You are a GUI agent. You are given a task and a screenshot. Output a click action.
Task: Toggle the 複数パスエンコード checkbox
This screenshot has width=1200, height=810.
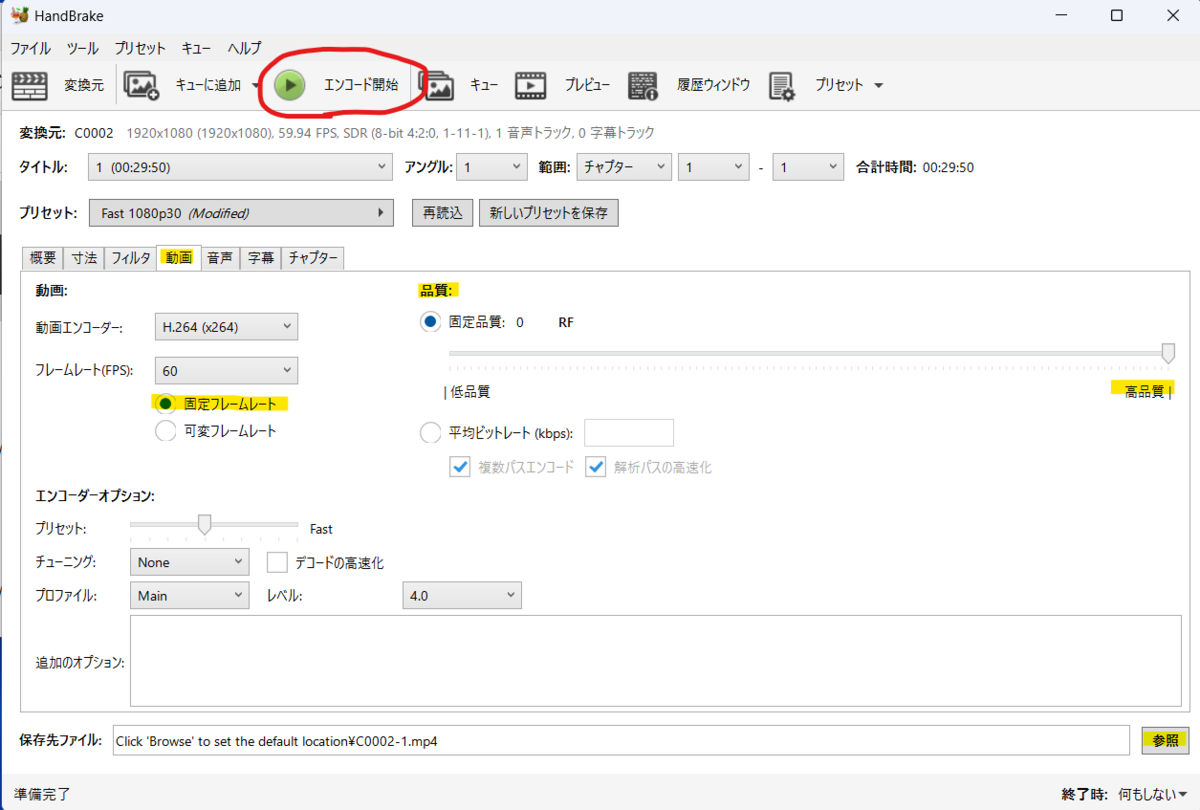click(460, 467)
